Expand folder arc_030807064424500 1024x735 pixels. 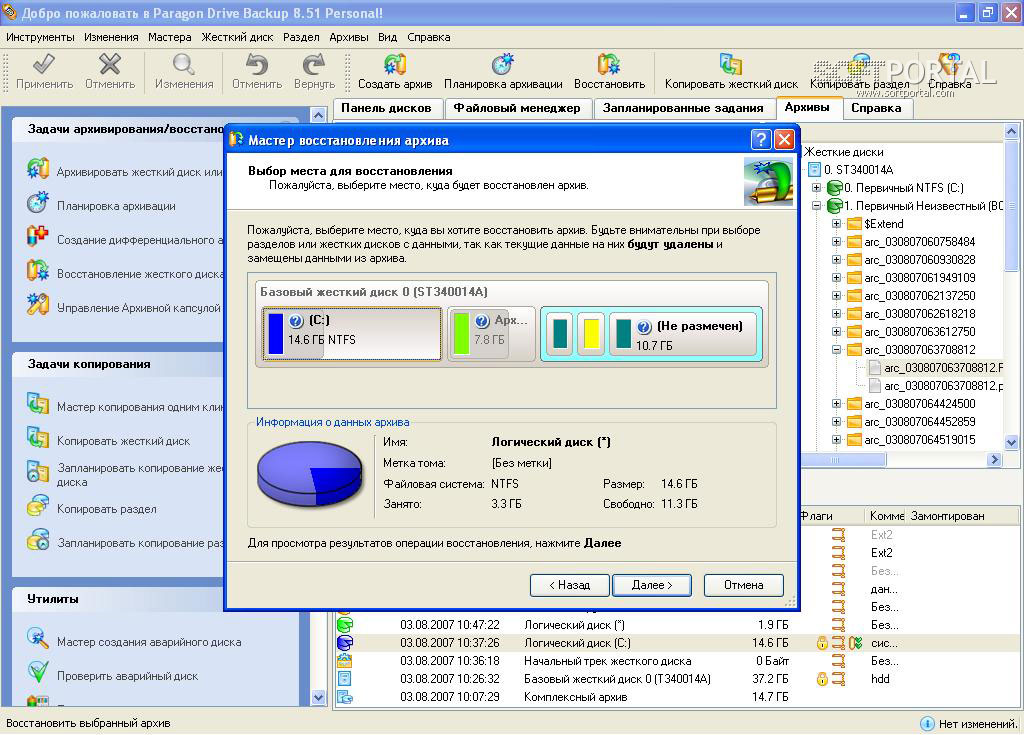(x=837, y=404)
